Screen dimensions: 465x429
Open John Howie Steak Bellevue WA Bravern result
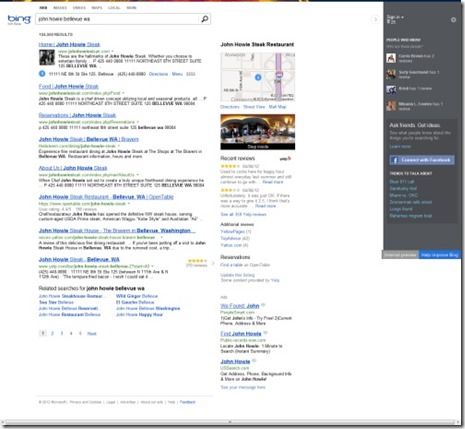point(89,139)
